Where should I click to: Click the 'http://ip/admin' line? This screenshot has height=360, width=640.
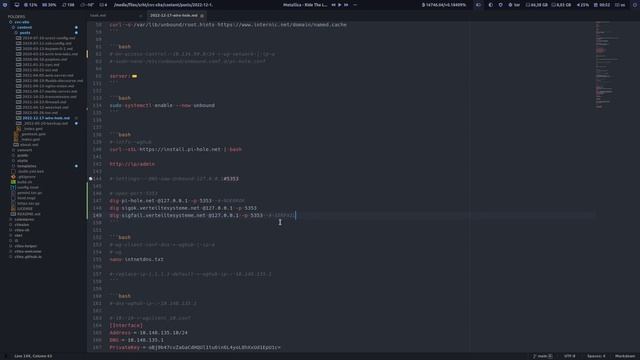pyautogui.click(x=132, y=164)
